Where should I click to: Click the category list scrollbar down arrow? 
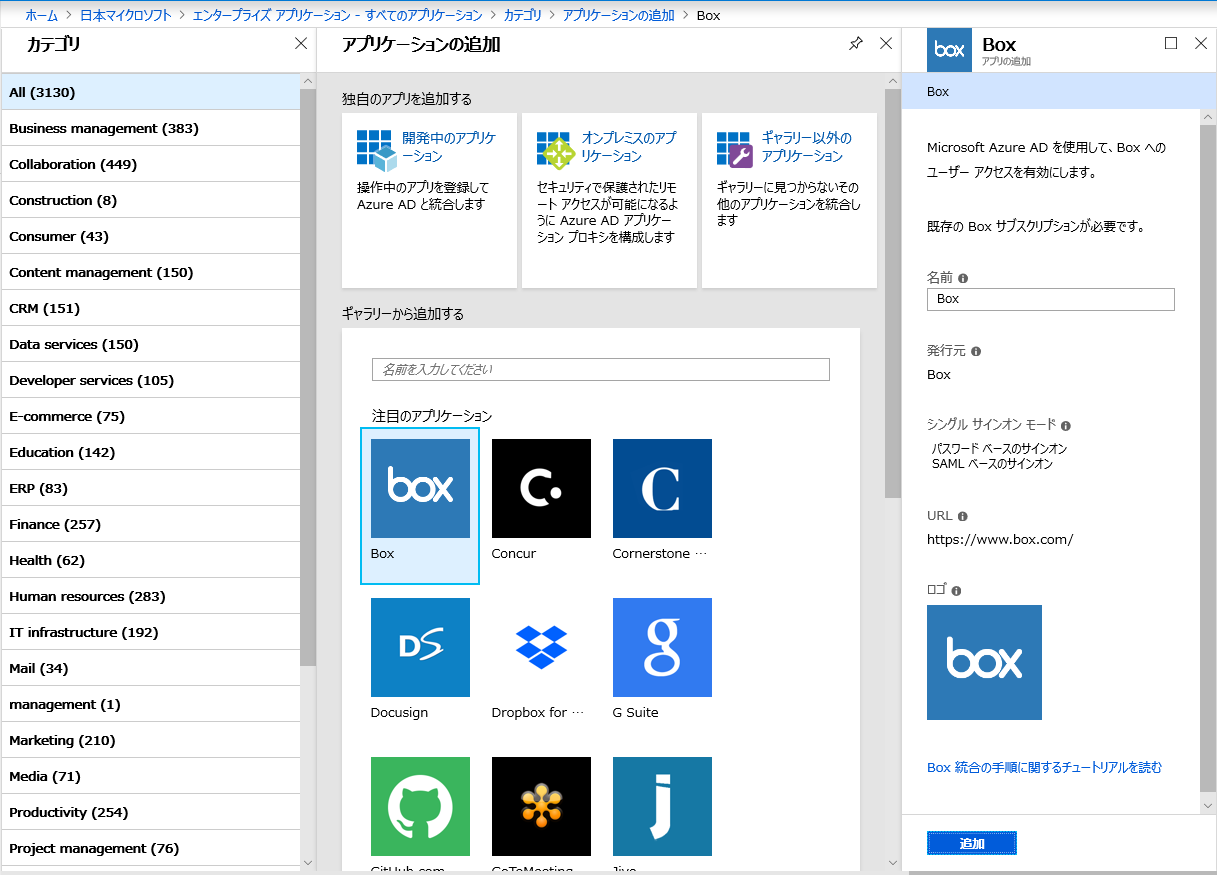pyautogui.click(x=308, y=862)
